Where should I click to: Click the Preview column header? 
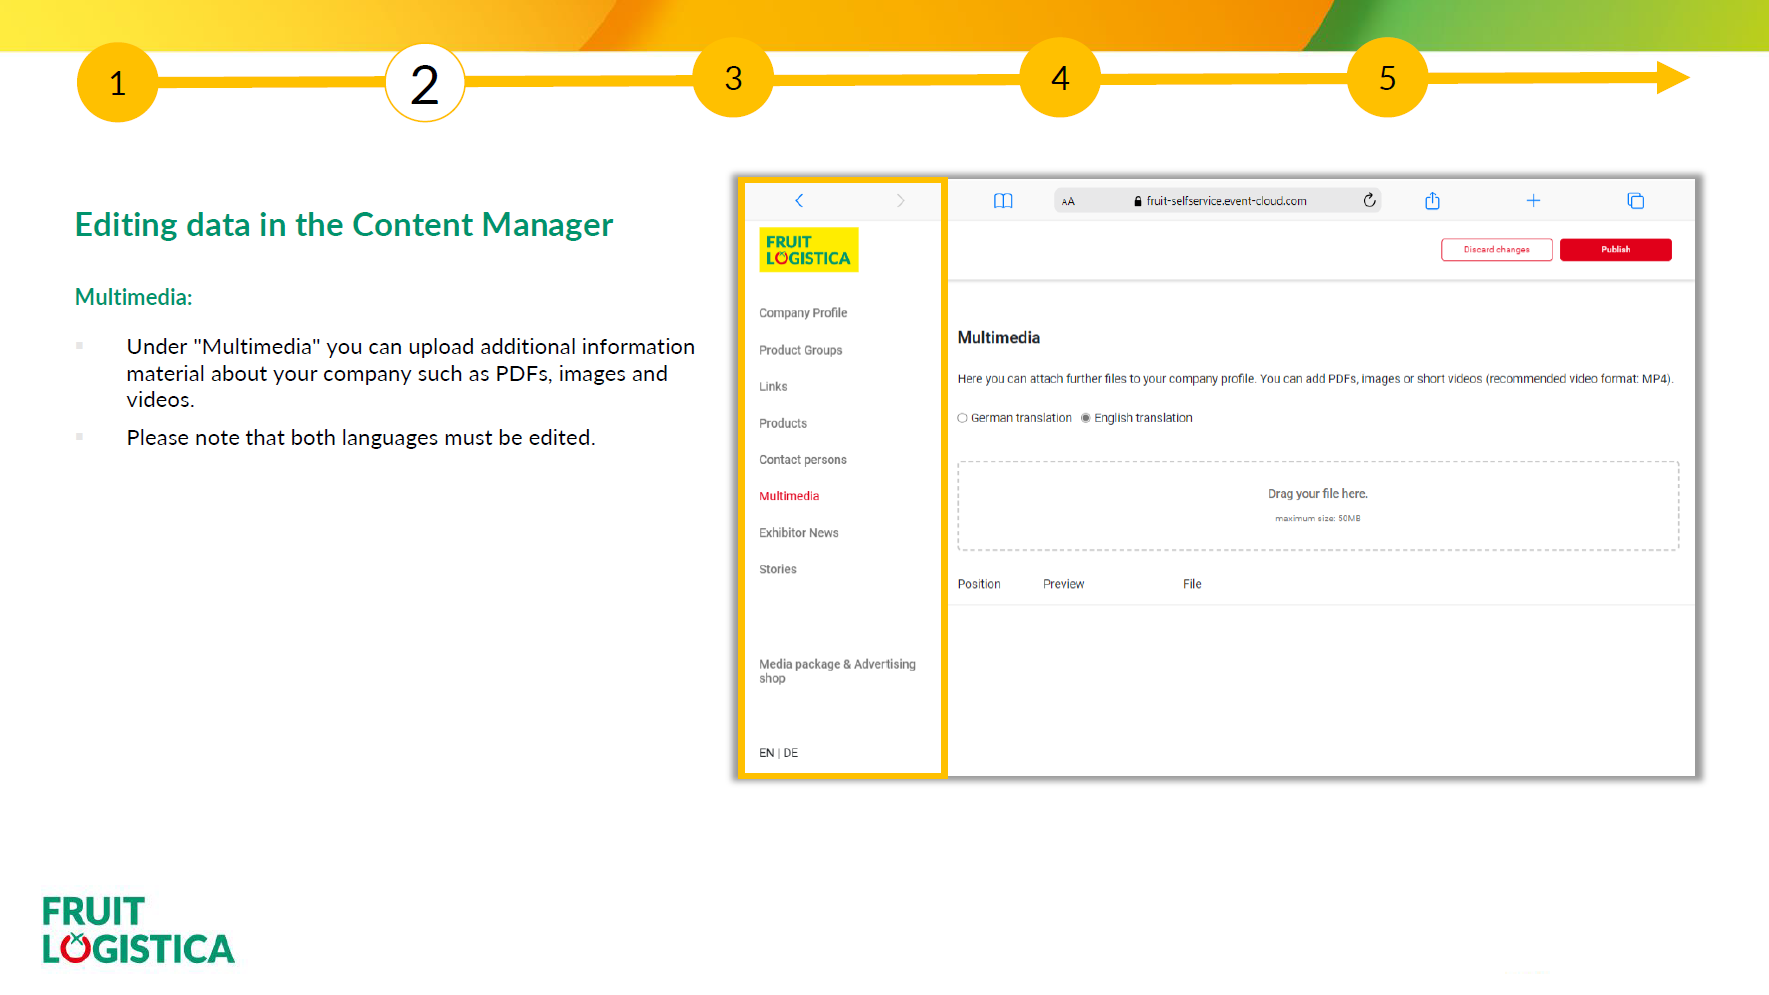(x=1063, y=584)
